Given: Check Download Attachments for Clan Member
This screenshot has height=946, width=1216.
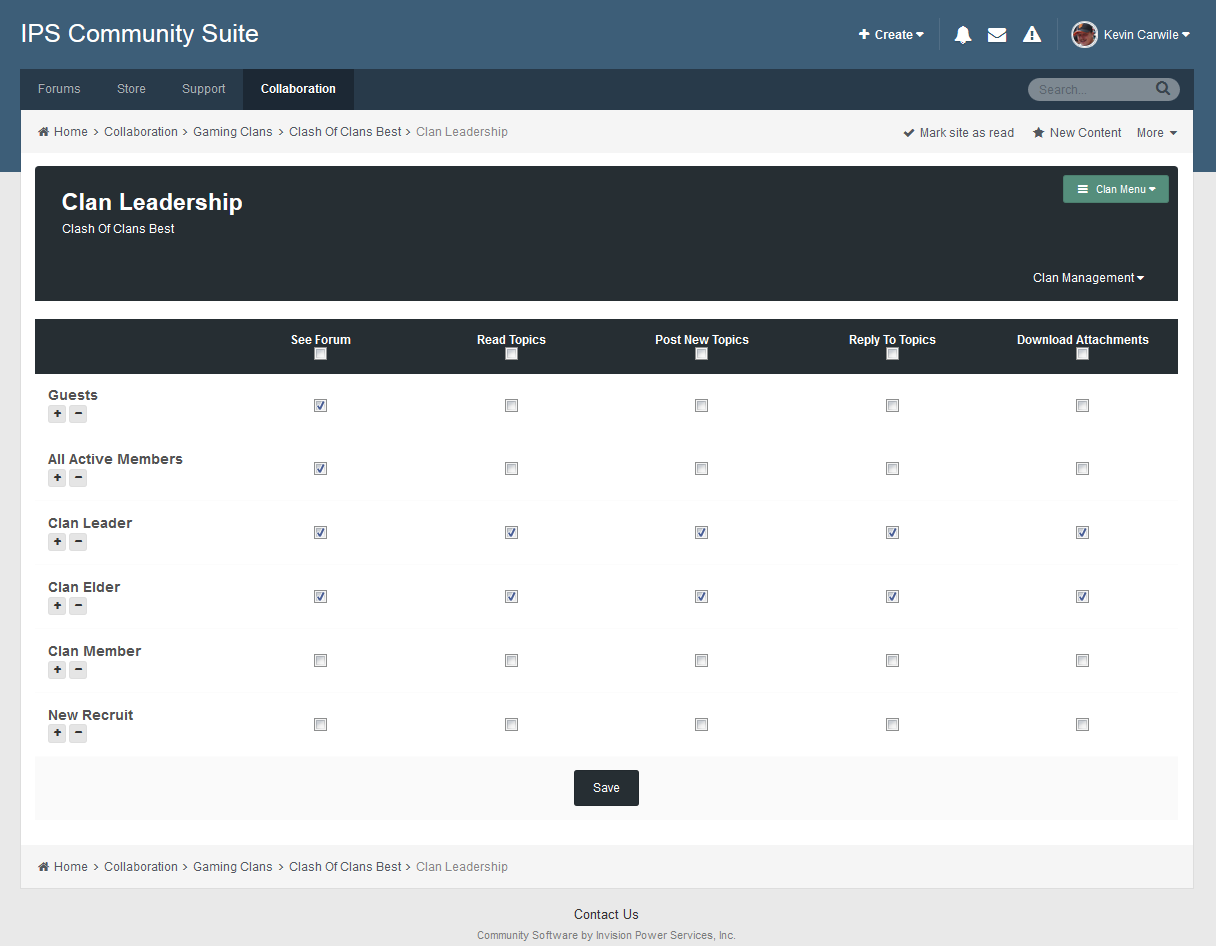Looking at the screenshot, I should coord(1082,660).
